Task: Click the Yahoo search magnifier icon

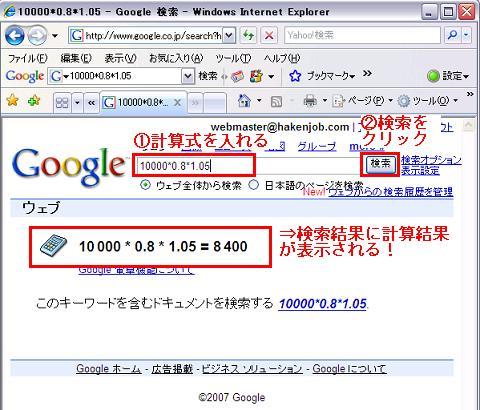Action: coord(453,35)
